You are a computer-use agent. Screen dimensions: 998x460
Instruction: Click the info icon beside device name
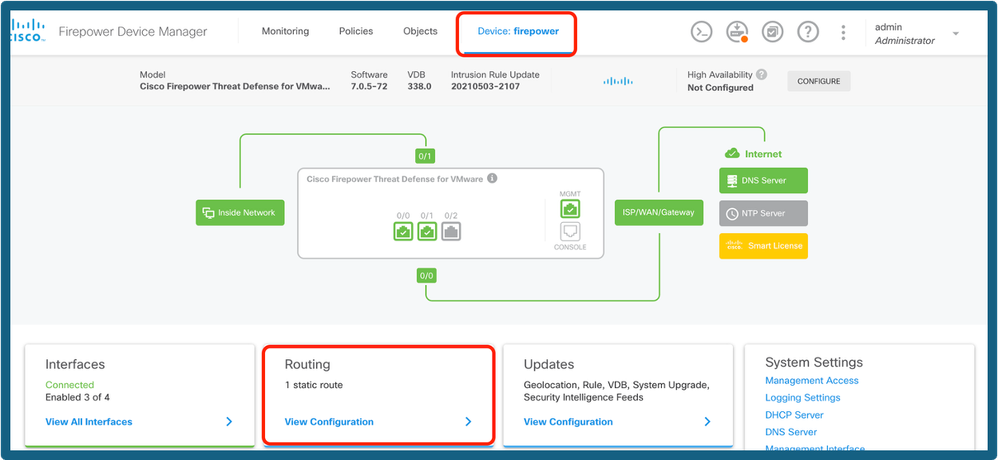(492, 179)
